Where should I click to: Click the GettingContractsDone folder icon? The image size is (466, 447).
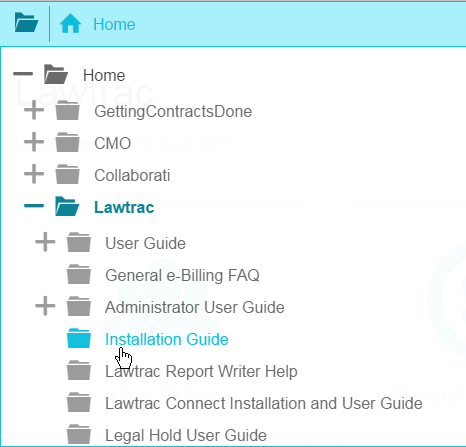tap(68, 110)
